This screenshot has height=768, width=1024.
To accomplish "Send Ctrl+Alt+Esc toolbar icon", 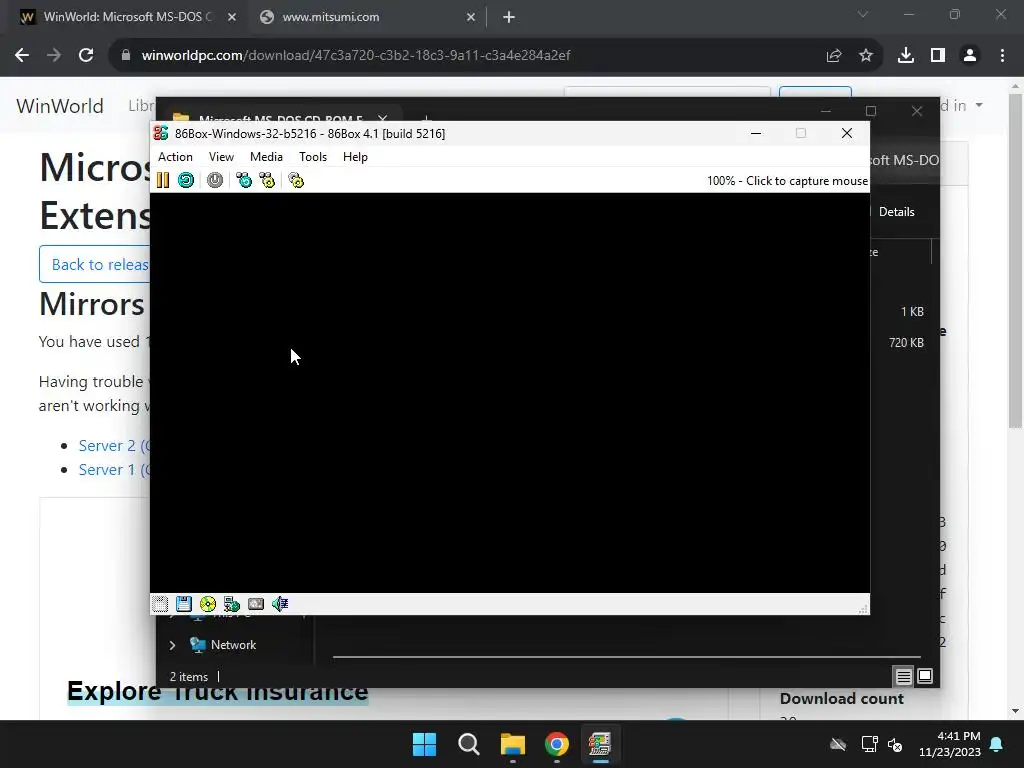I will click(x=267, y=180).
